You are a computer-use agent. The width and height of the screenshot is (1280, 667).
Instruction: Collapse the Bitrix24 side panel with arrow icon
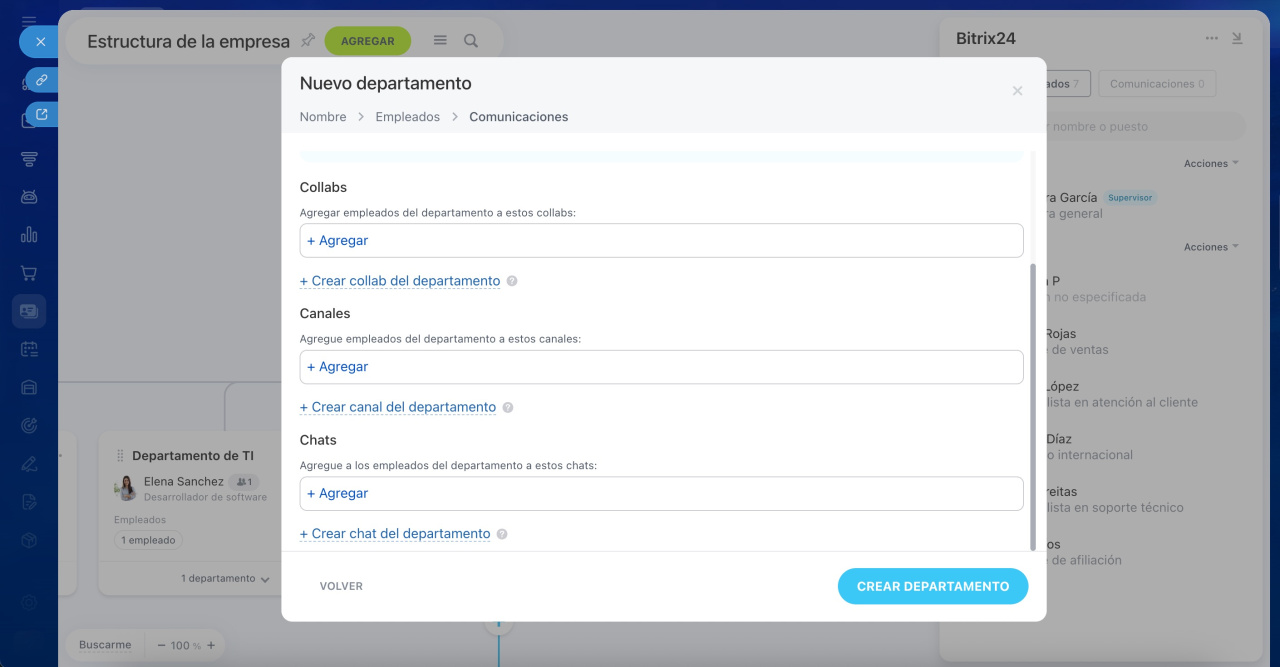click(1237, 39)
